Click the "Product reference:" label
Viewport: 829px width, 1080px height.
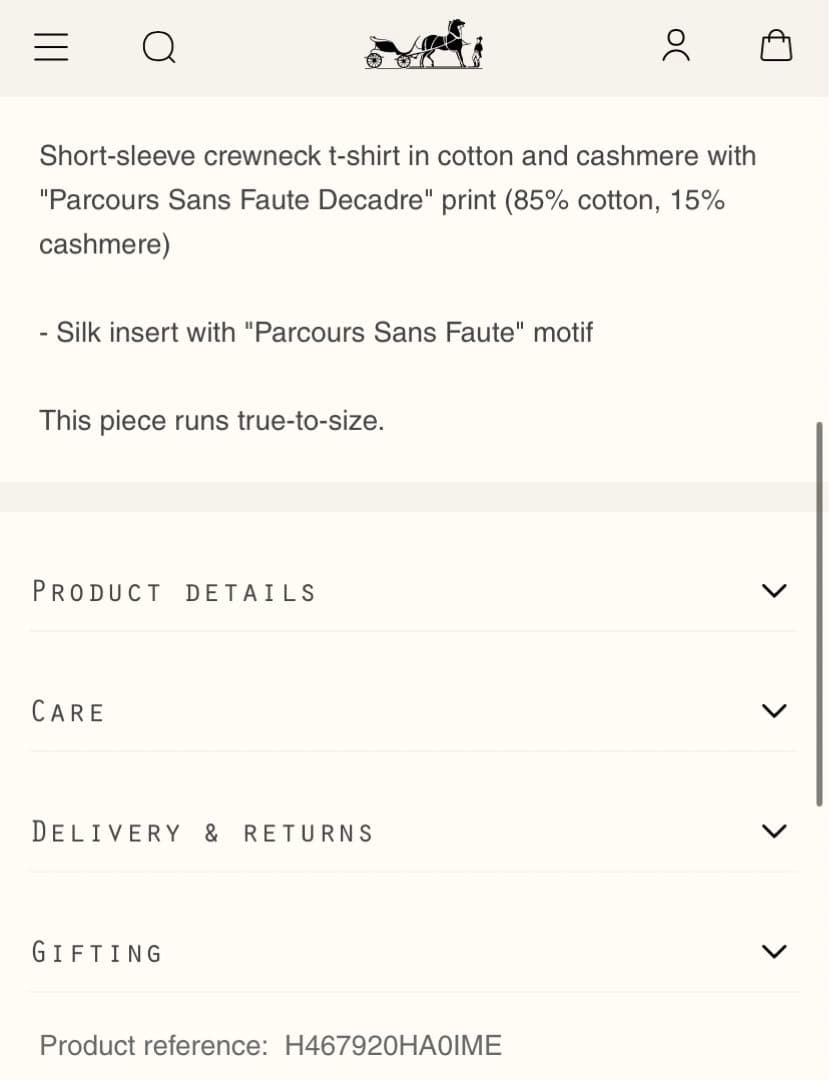pyautogui.click(x=153, y=1046)
